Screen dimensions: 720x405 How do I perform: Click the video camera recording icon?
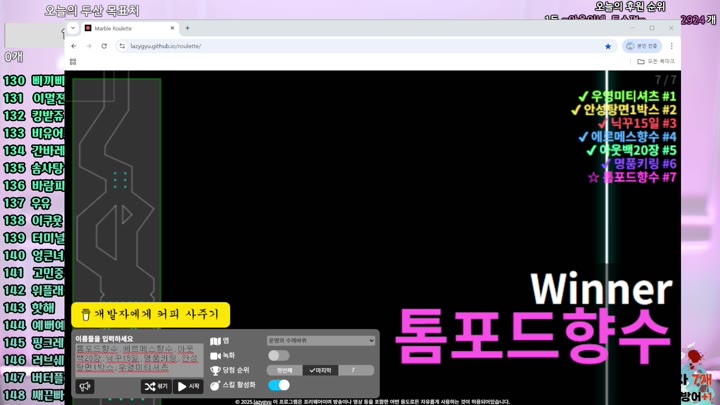point(215,356)
